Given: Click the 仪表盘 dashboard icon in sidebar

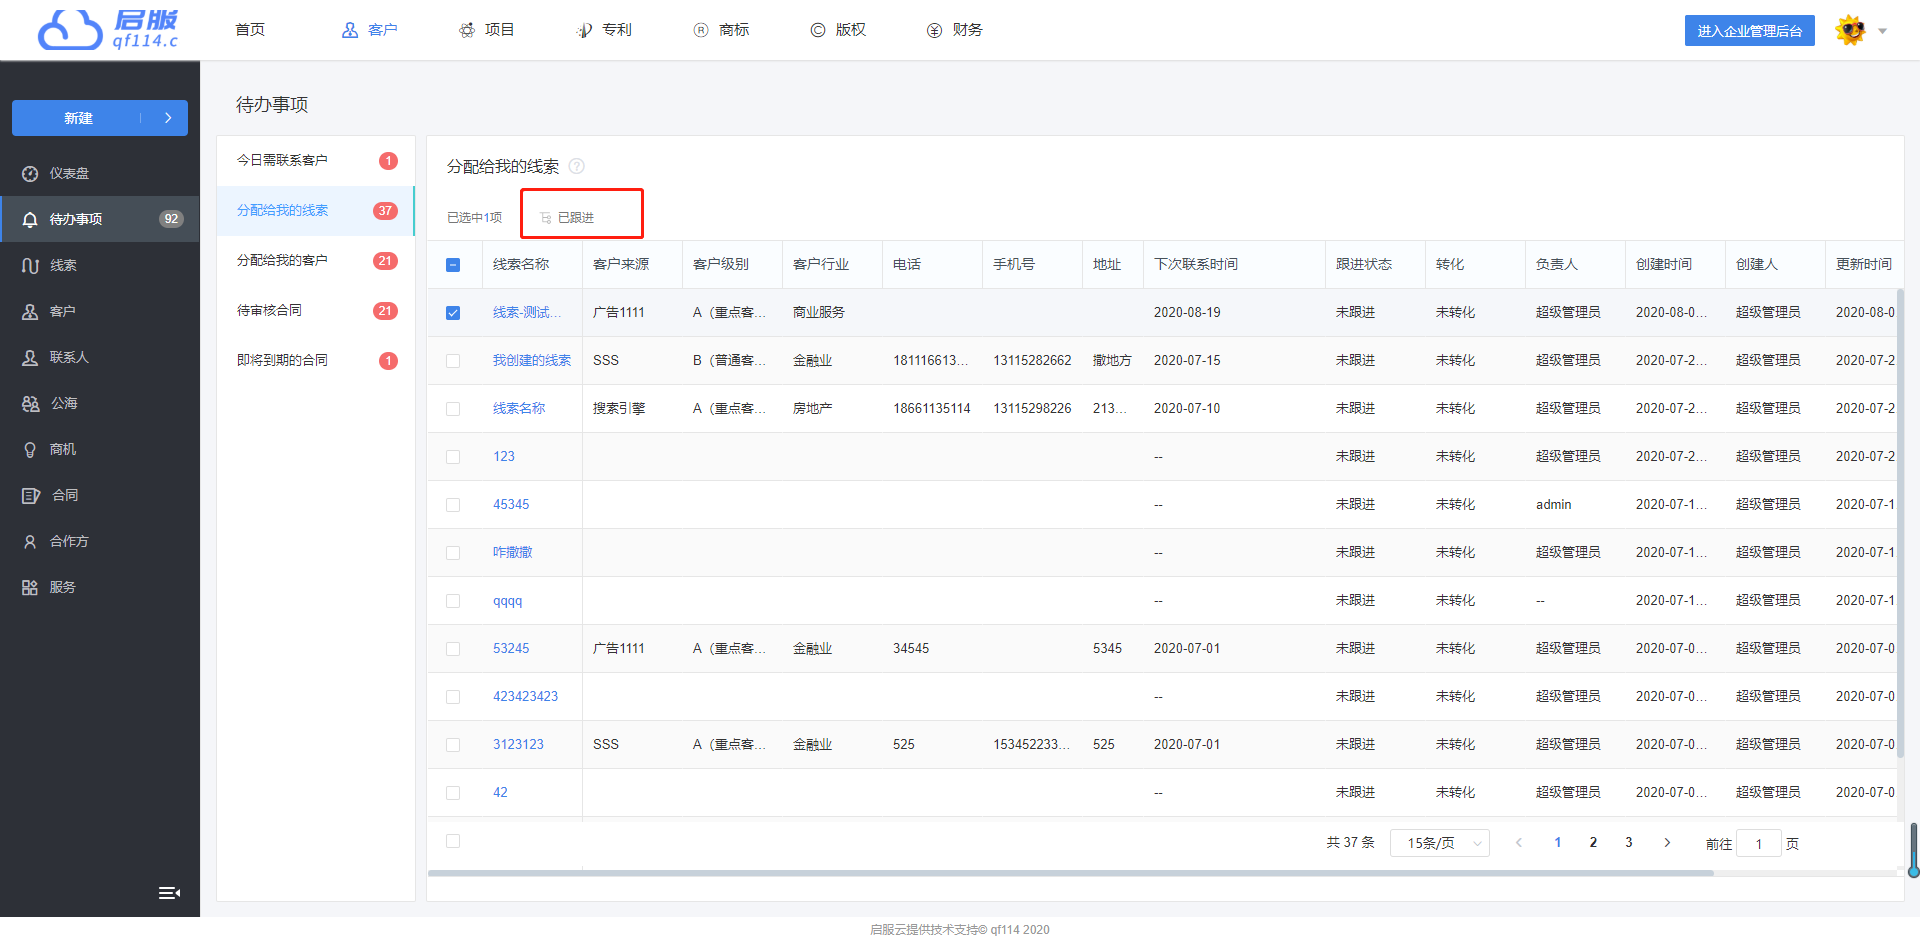Looking at the screenshot, I should (30, 174).
